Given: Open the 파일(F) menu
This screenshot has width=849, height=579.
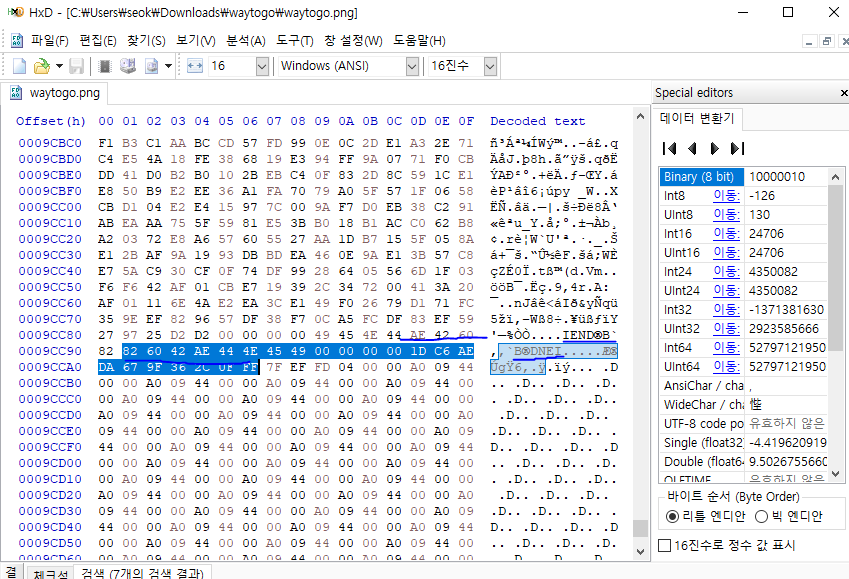Looking at the screenshot, I should point(50,41).
